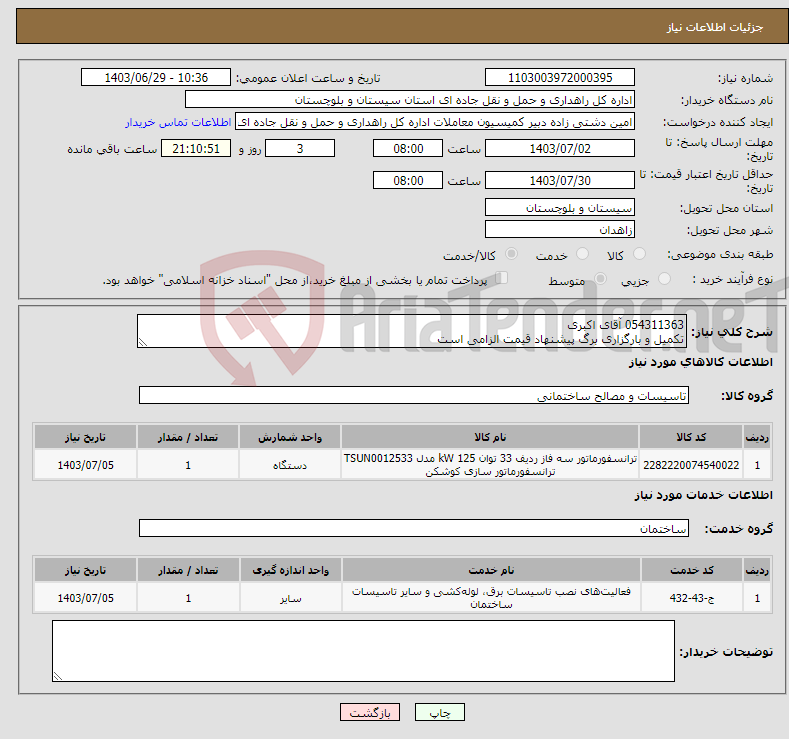Select the جزیی purchase type radio

(664, 279)
